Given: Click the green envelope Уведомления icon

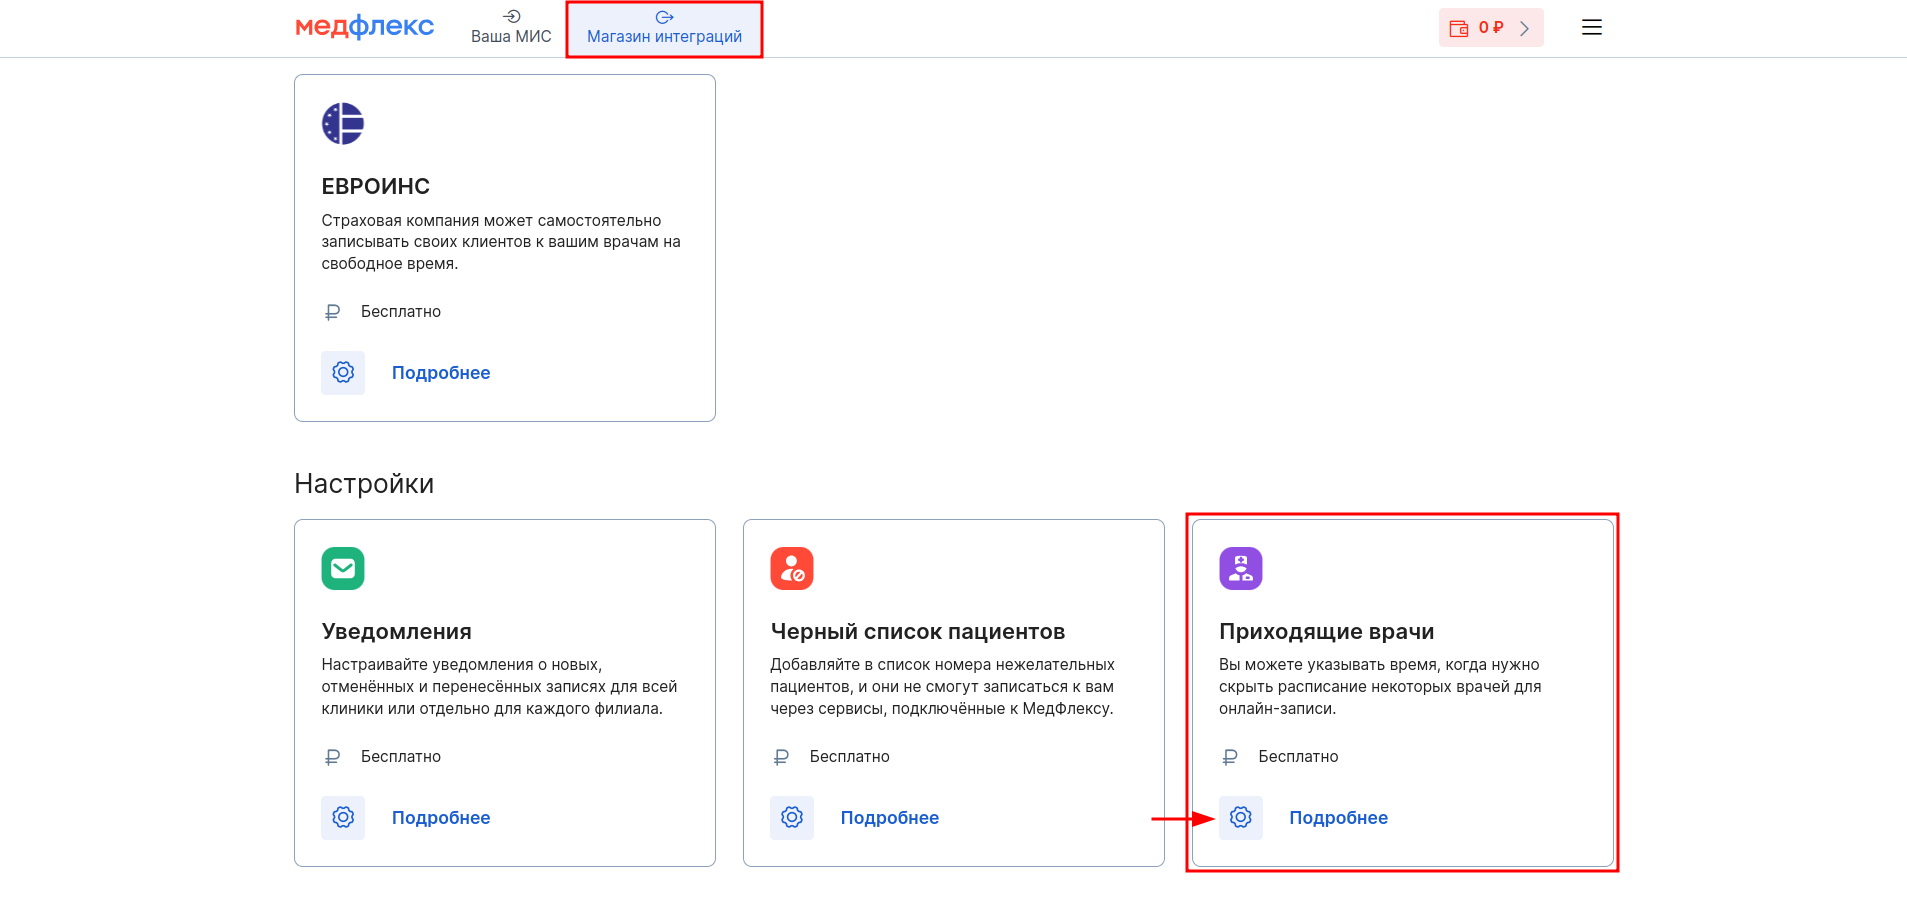Looking at the screenshot, I should coord(343,568).
